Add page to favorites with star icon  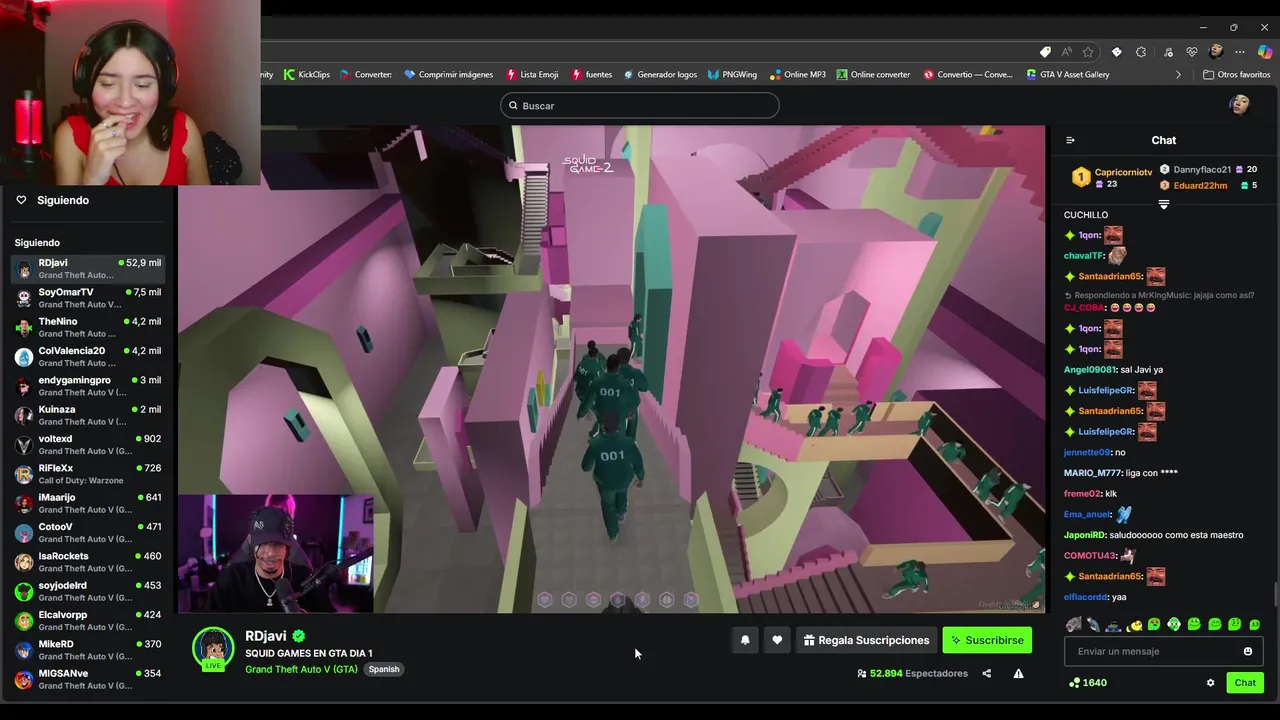point(1088,52)
